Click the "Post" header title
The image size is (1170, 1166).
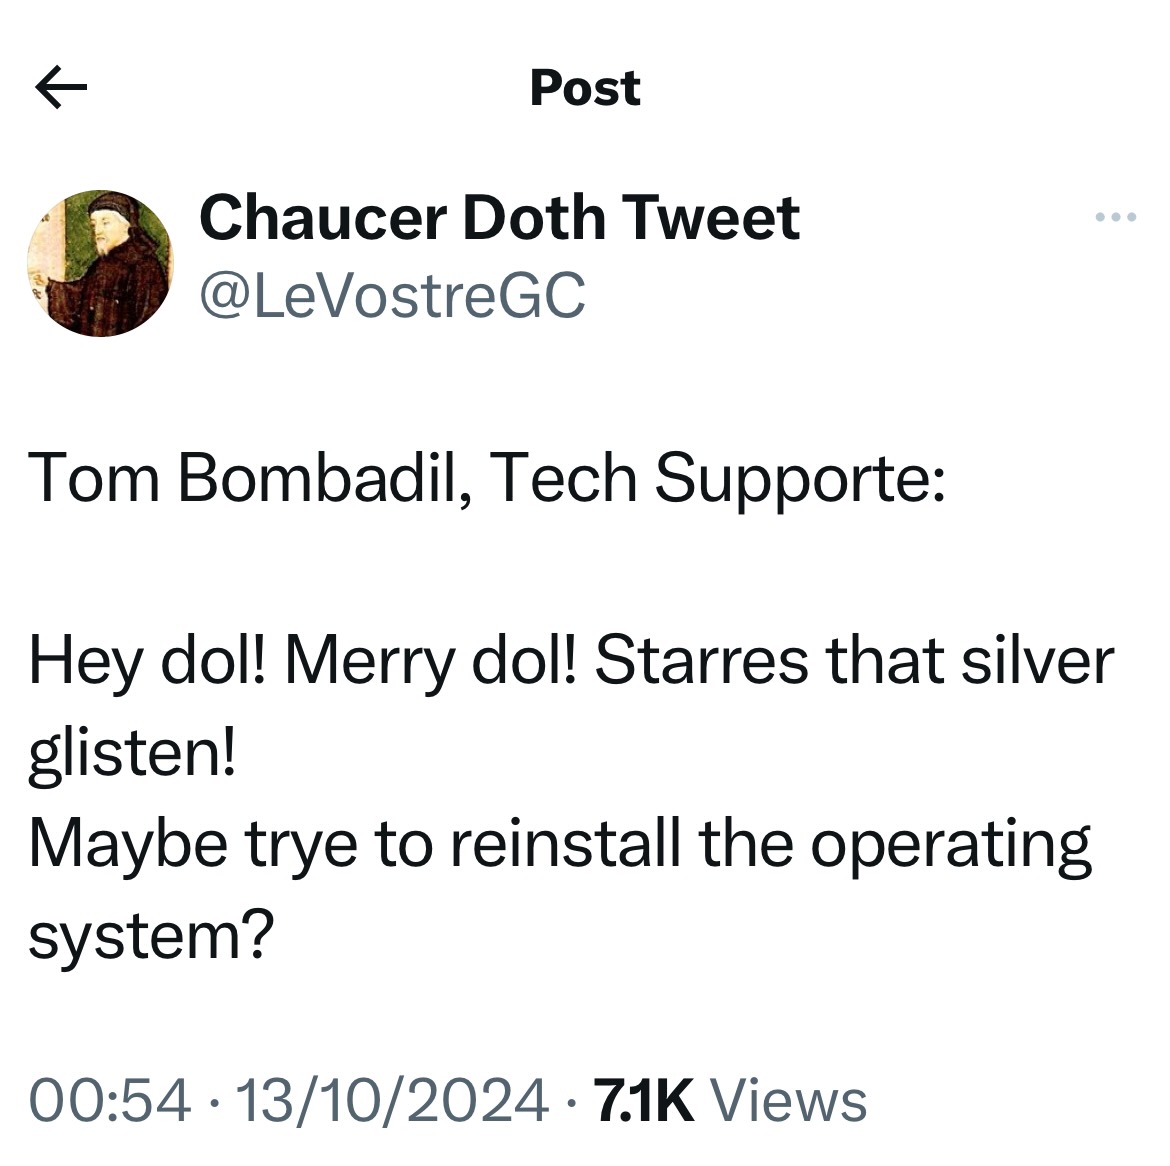(x=585, y=88)
